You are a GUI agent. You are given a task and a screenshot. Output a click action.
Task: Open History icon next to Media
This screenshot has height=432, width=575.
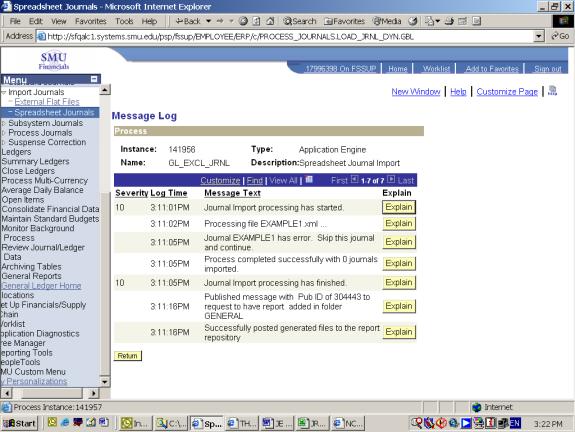pyautogui.click(x=413, y=21)
